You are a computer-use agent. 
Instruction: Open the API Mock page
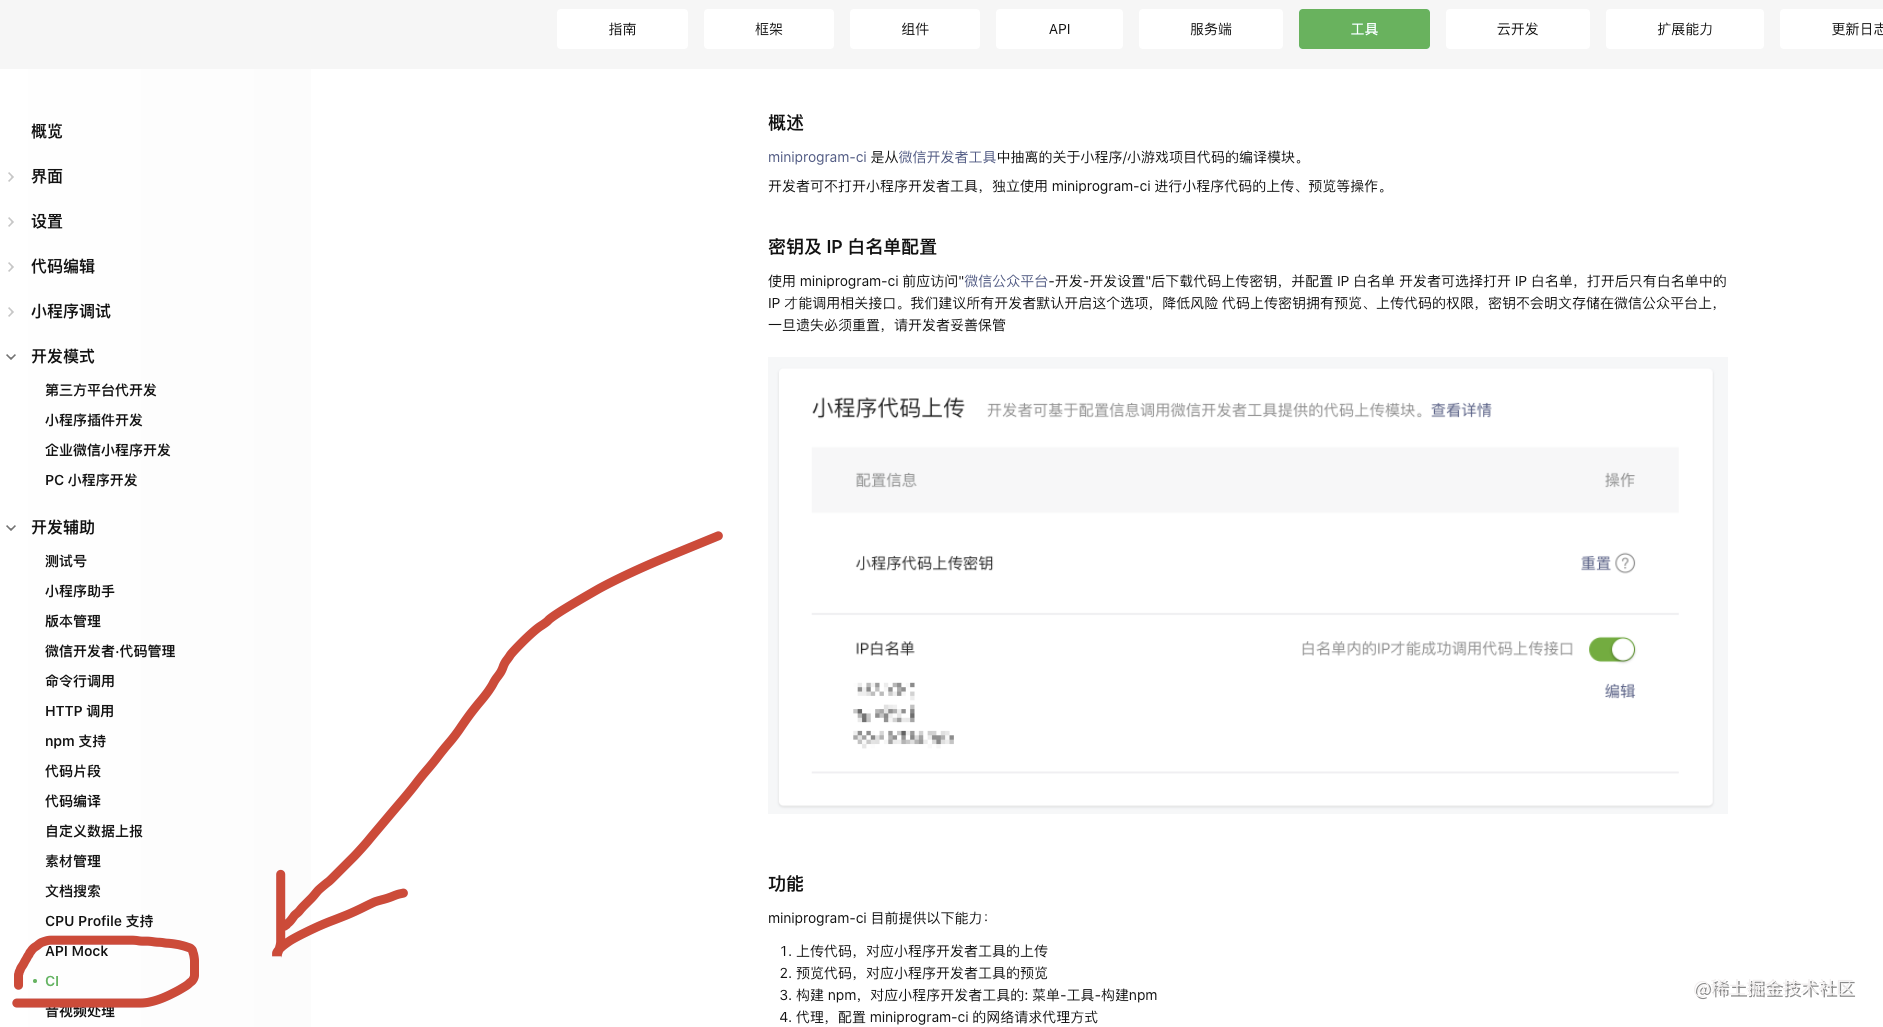pos(76,951)
